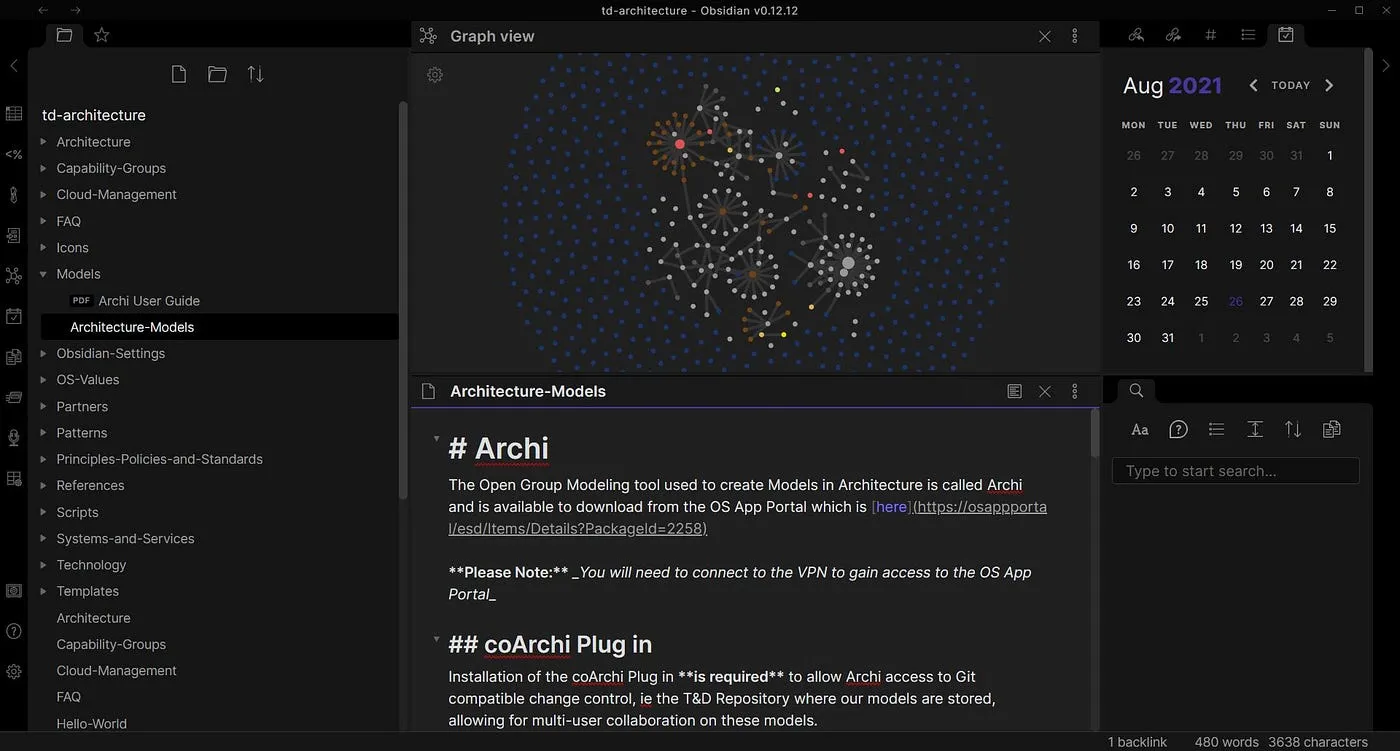The height and width of the screenshot is (751, 1400).
Task: Open the tags pane hash icon
Action: tap(1210, 35)
